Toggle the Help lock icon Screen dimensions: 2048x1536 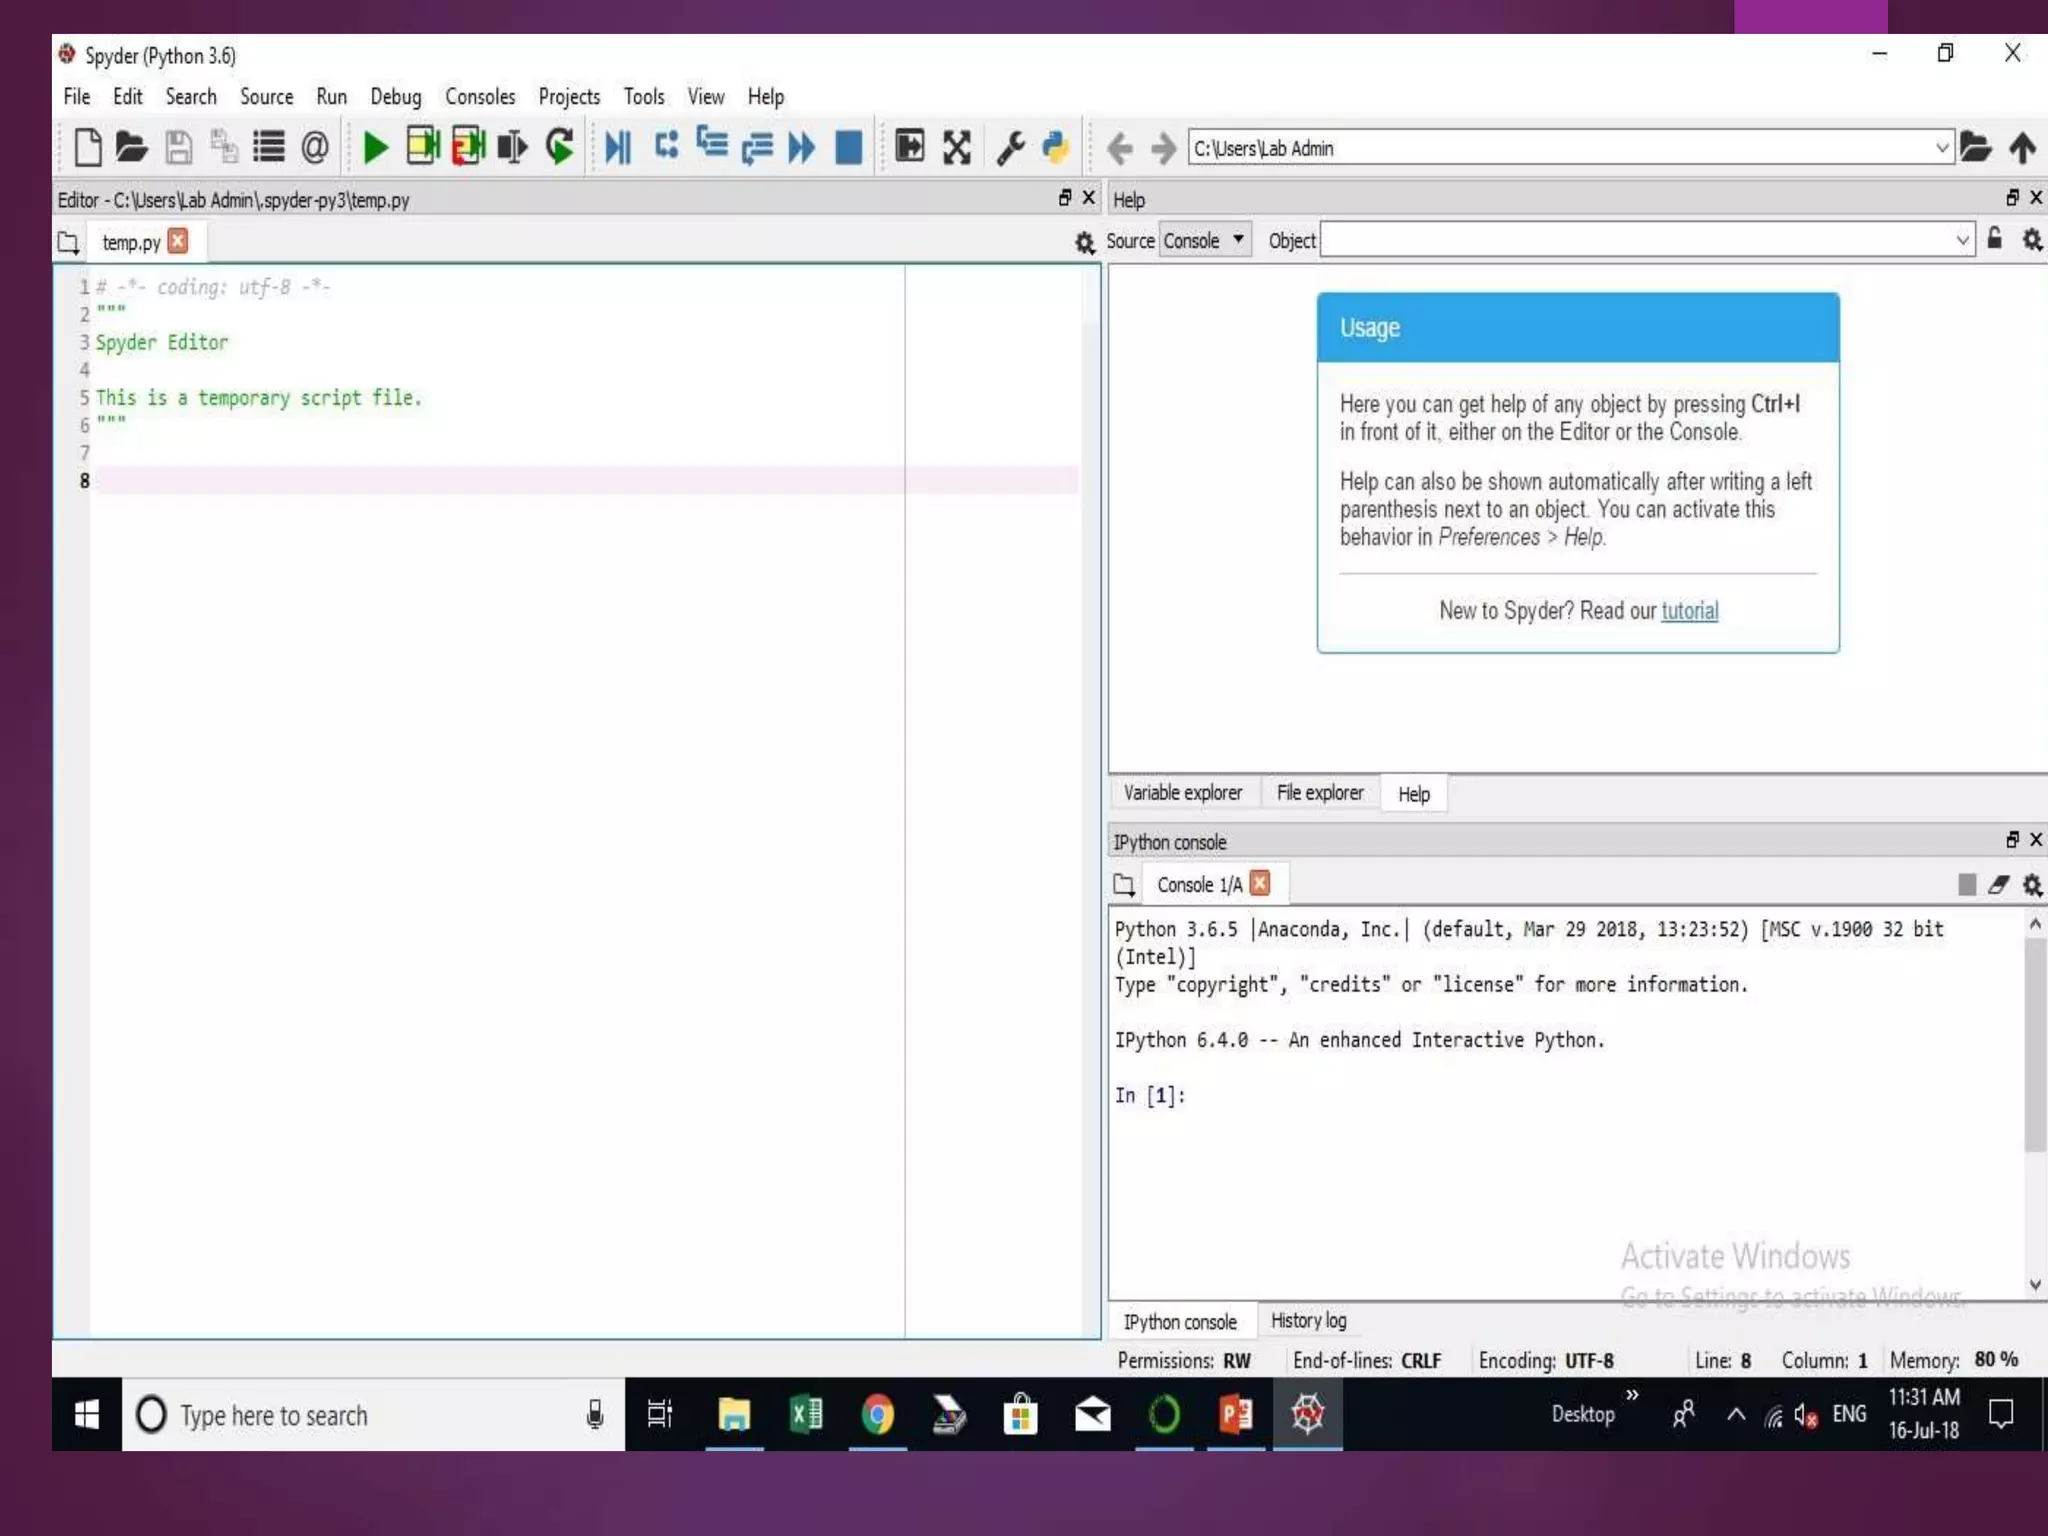1994,240
